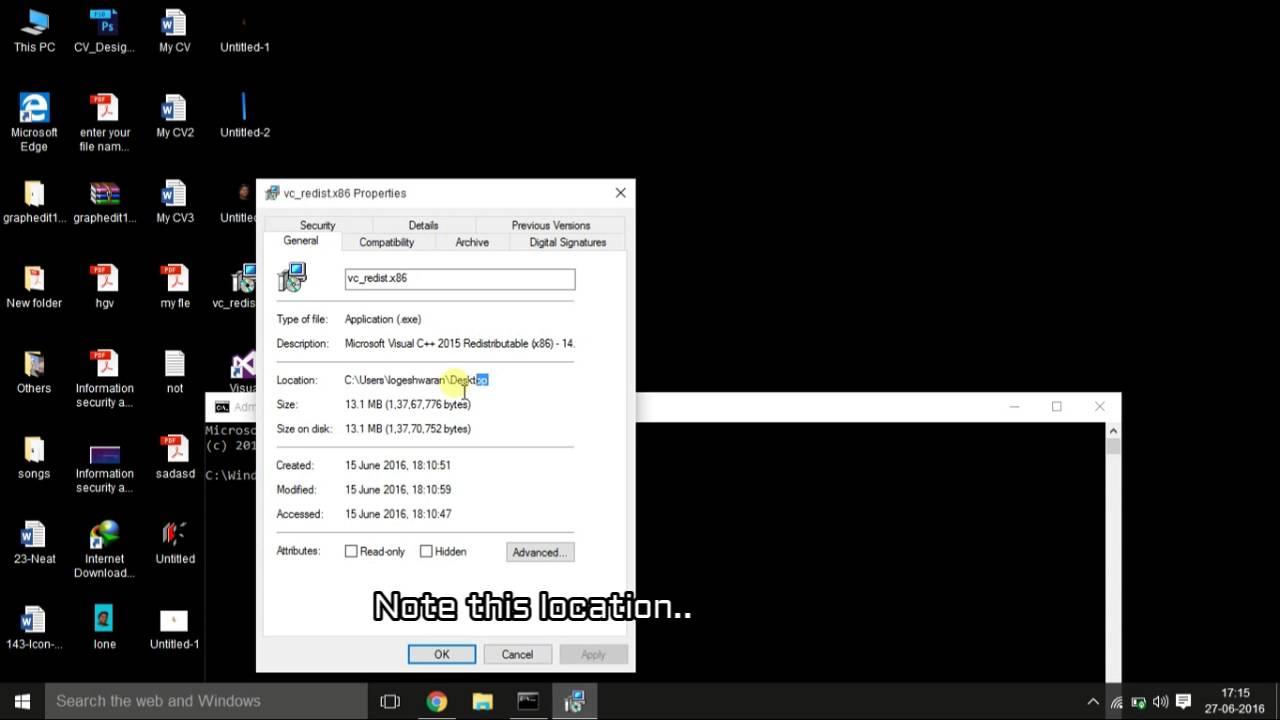Viewport: 1280px width, 720px height.
Task: Click the Application (.exe) file type text
Action: 383,319
